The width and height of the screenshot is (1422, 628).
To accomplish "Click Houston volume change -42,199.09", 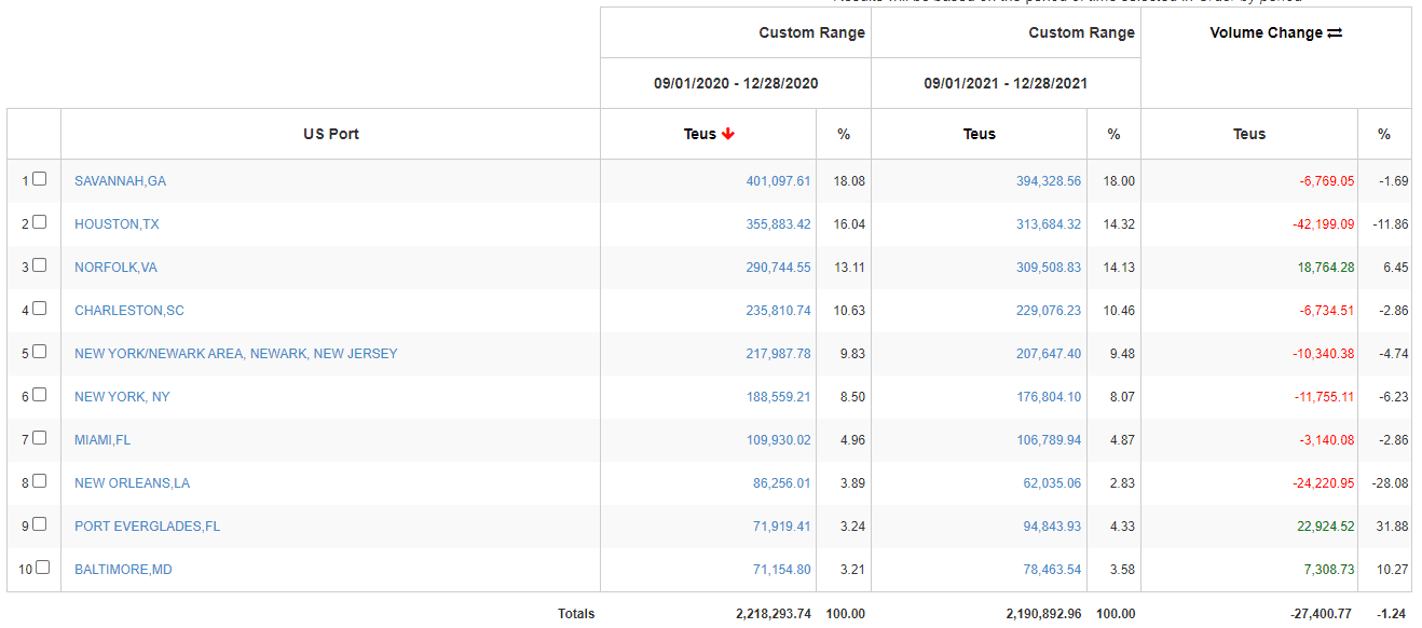I will point(1323,224).
